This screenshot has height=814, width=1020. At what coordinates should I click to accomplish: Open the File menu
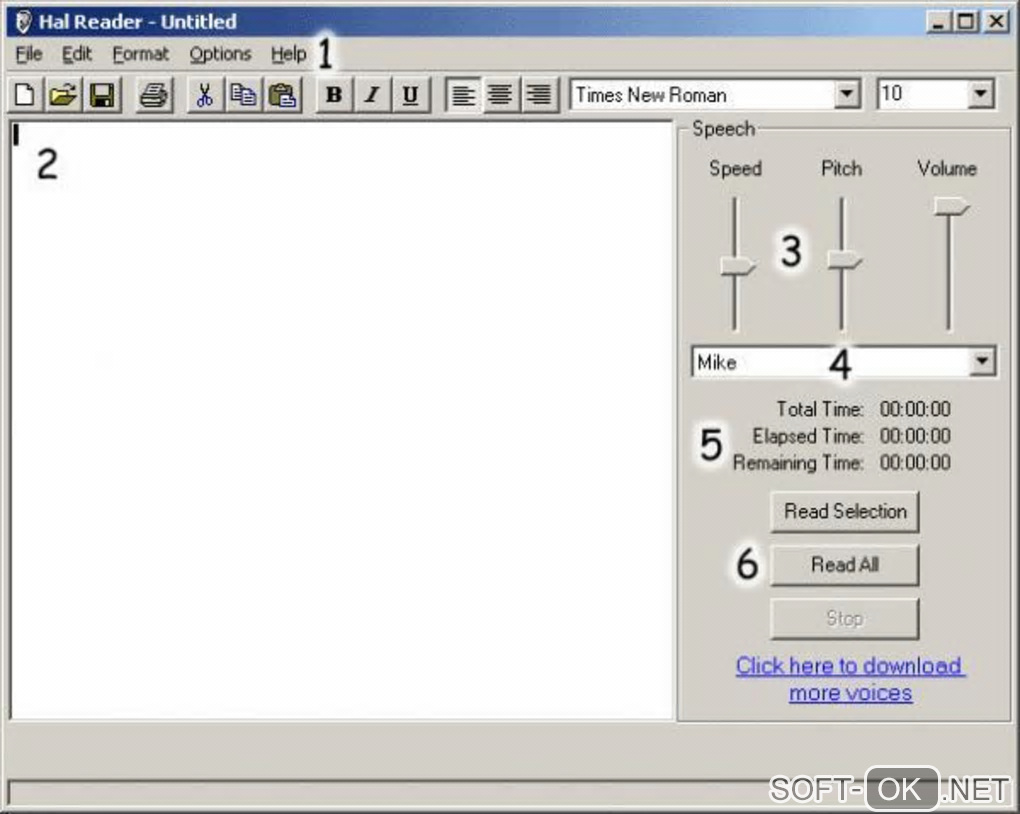(x=29, y=54)
